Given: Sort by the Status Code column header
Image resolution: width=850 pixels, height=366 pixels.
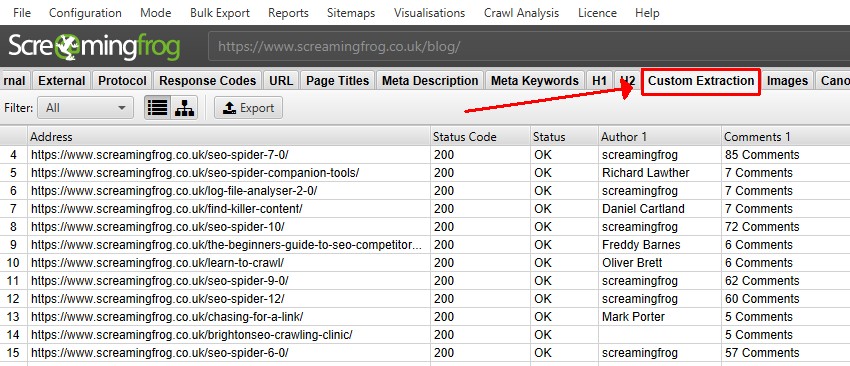Looking at the screenshot, I should (480, 137).
